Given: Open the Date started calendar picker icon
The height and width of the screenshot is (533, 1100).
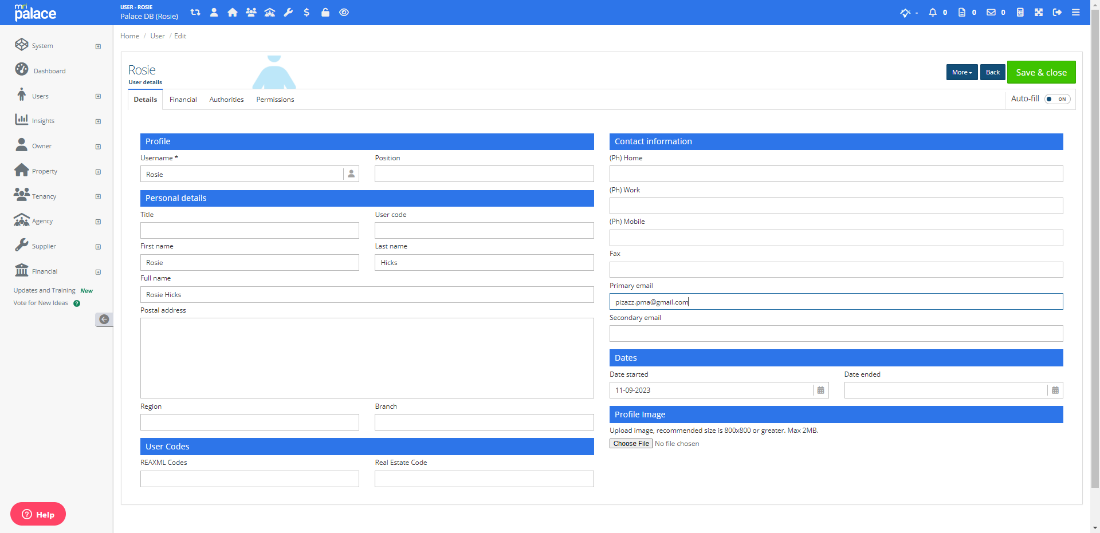Looking at the screenshot, I should click(x=820, y=391).
